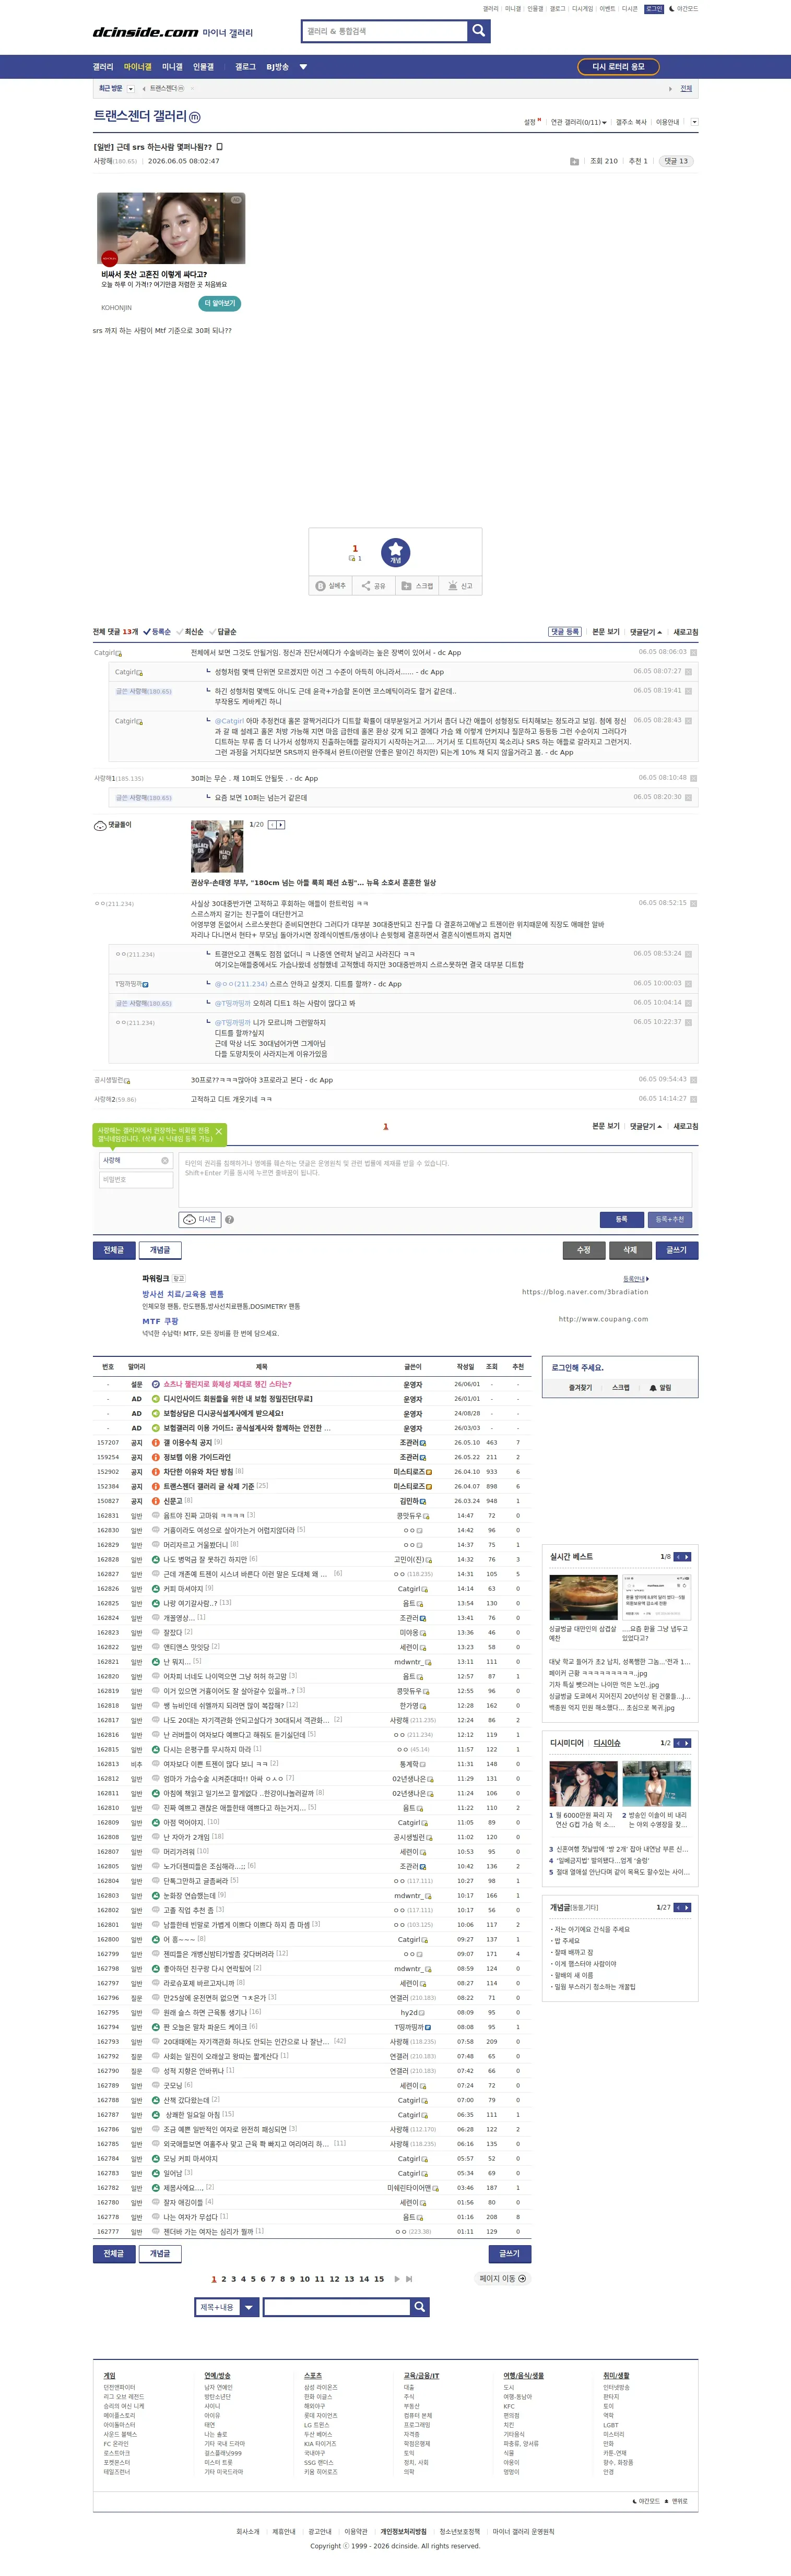Click 스크랩 below the 개념 star
791x2576 pixels.
(x=417, y=586)
